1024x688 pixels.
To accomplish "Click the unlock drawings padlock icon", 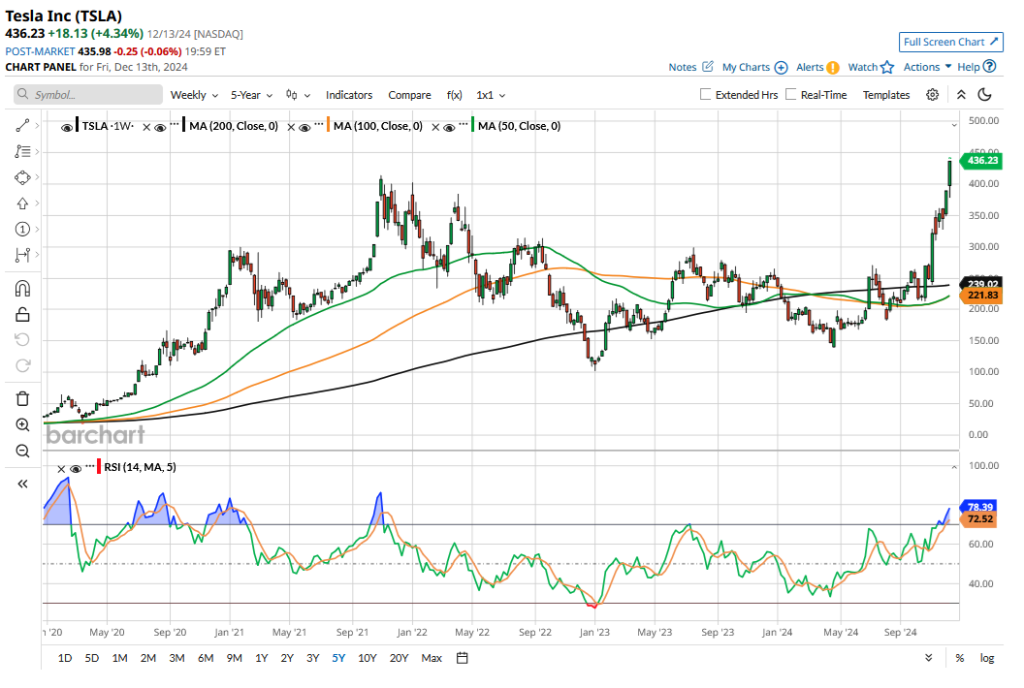I will coord(22,314).
